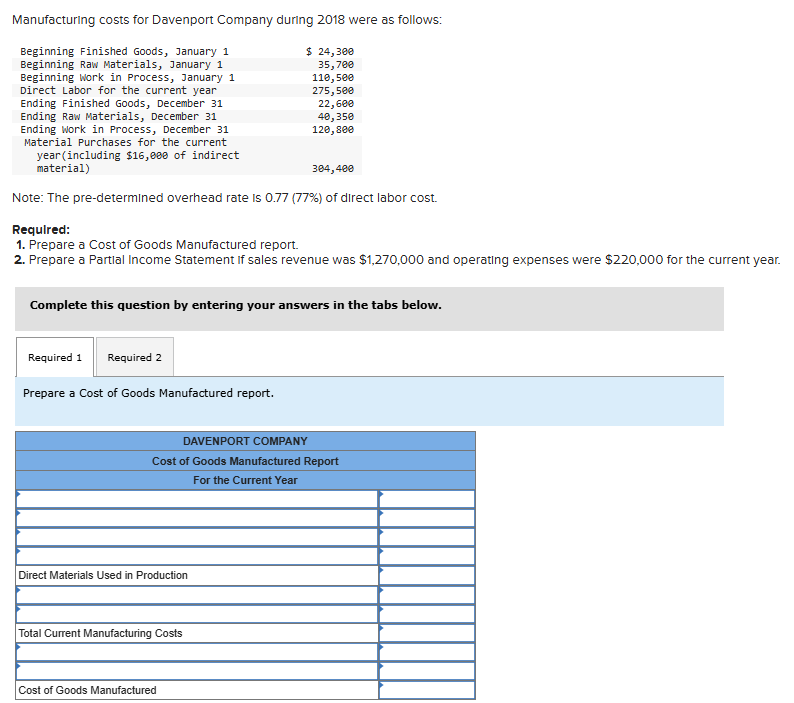Click the Direct Materials Used in Production amount field

[x=427, y=575]
